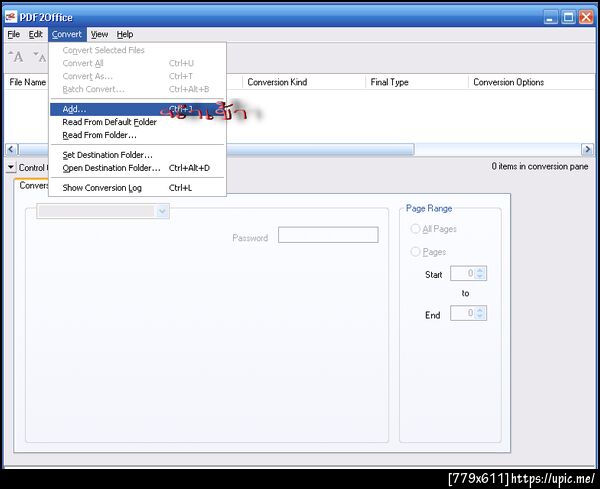Select the All Pages radio button

coord(415,229)
